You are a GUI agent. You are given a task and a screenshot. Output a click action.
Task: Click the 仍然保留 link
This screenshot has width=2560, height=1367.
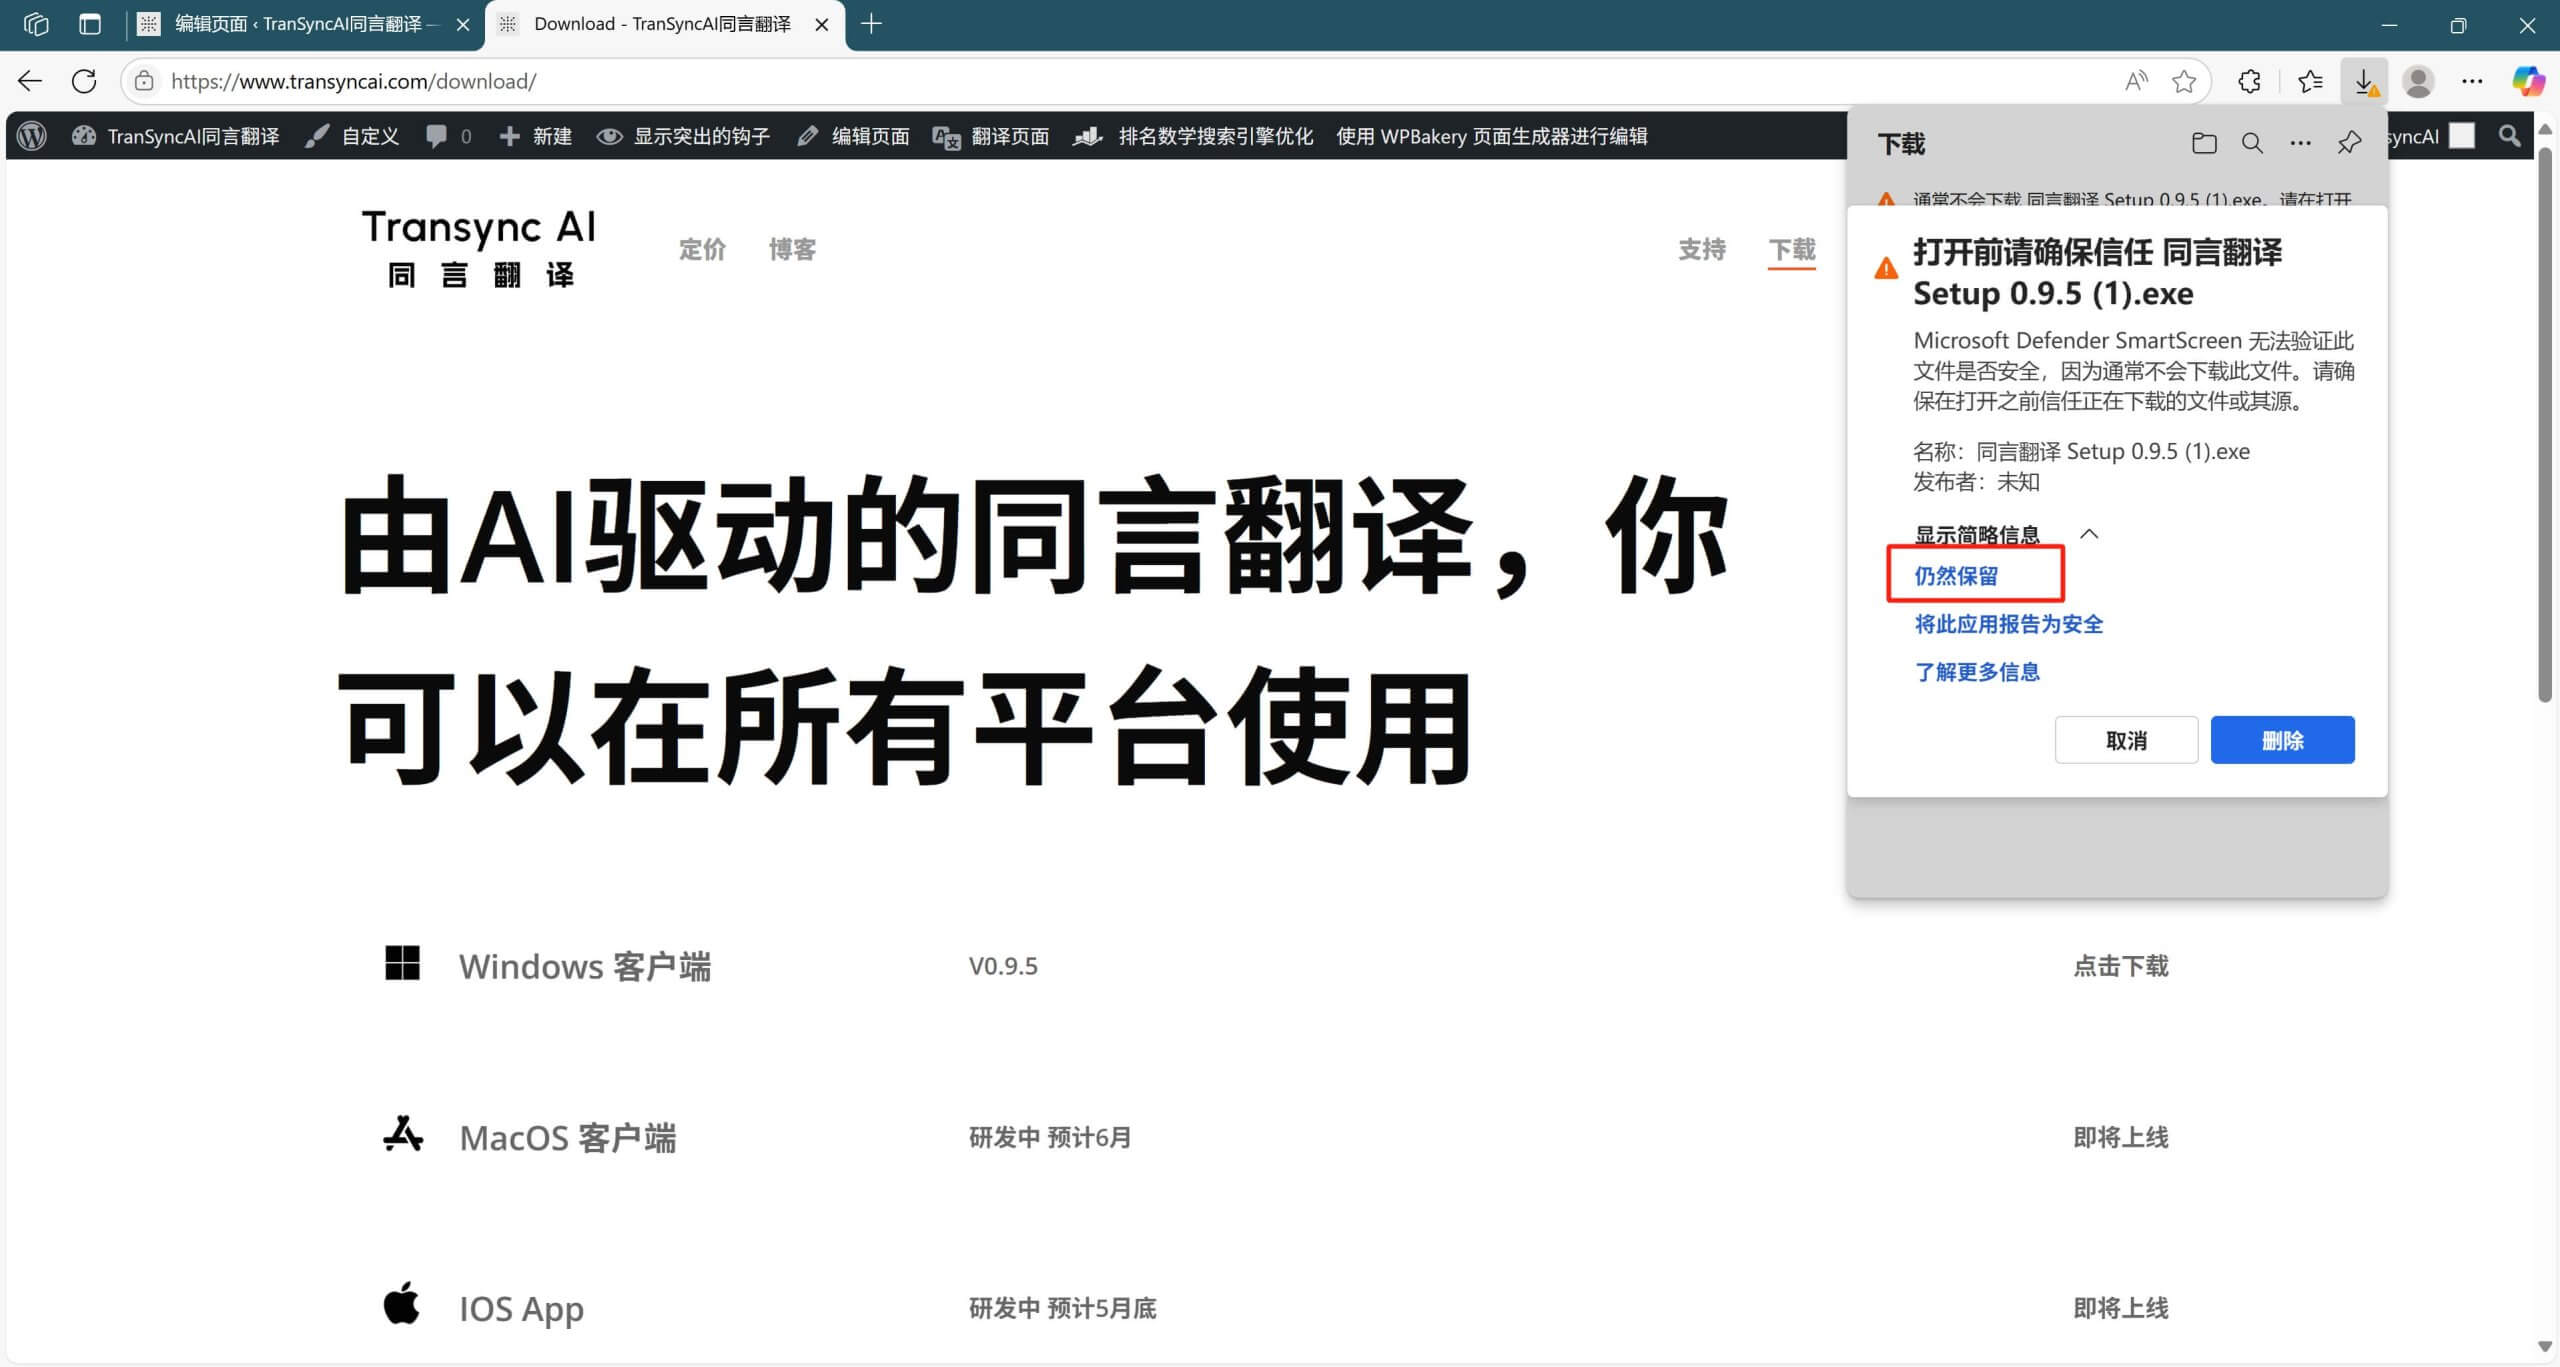click(1956, 576)
